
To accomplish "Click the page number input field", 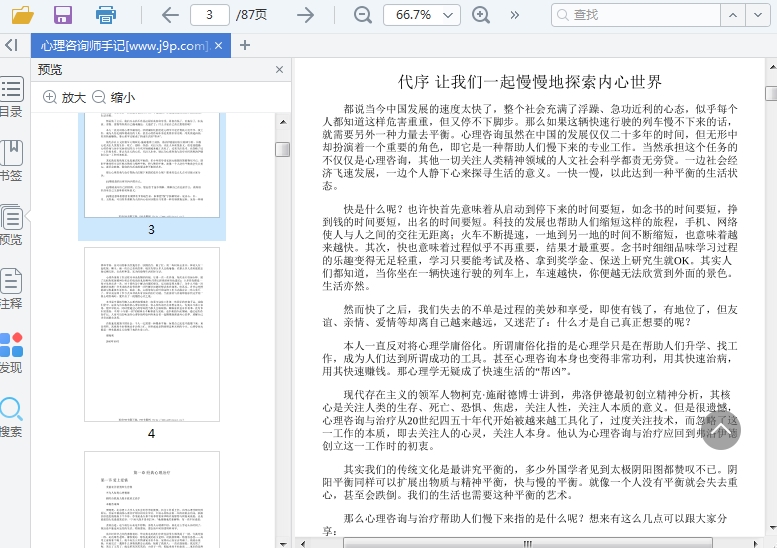I will [x=210, y=15].
